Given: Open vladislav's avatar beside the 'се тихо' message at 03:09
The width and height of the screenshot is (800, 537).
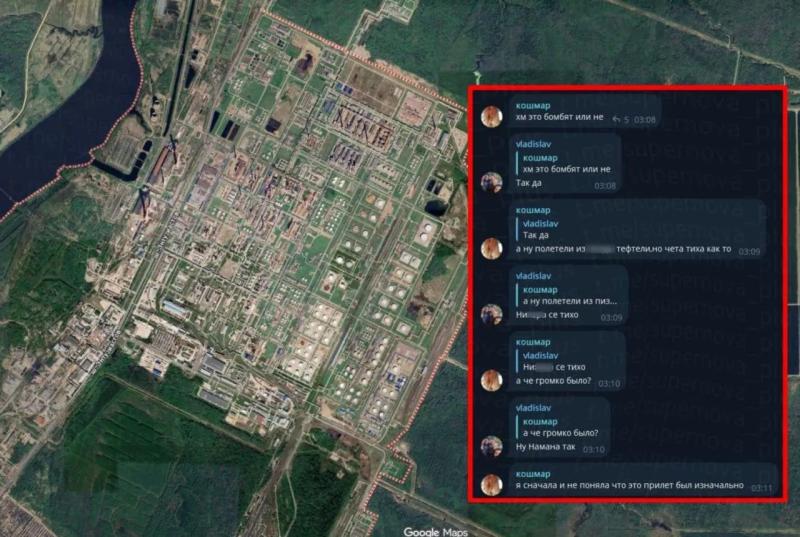Looking at the screenshot, I should (x=492, y=314).
